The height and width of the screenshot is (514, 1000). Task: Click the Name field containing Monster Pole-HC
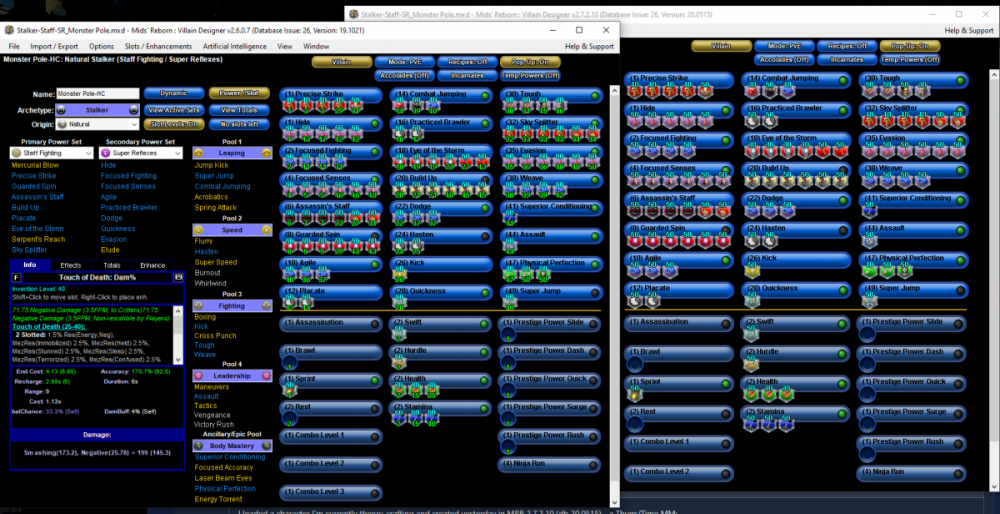(x=97, y=94)
